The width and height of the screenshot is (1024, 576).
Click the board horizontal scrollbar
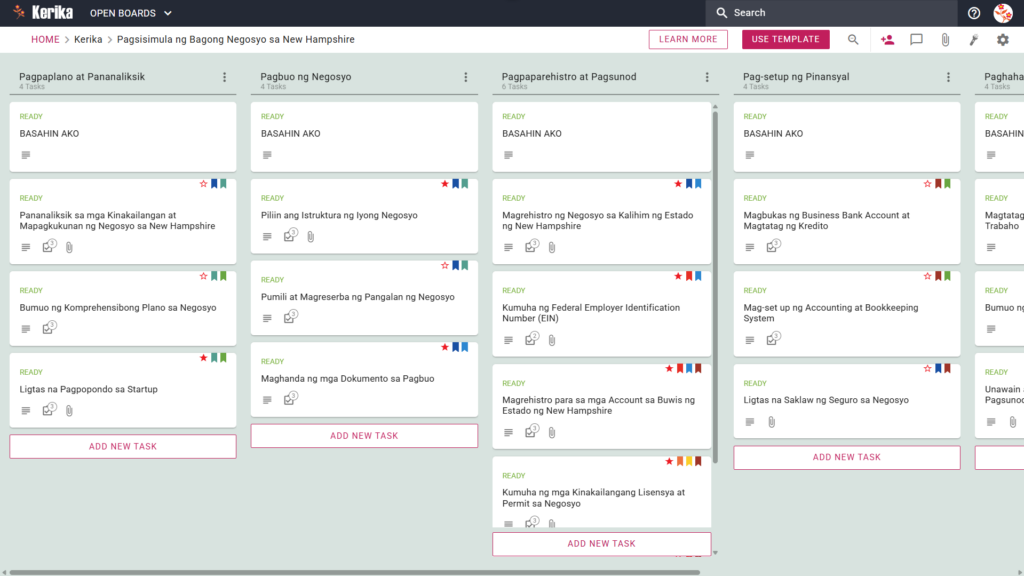(x=355, y=573)
